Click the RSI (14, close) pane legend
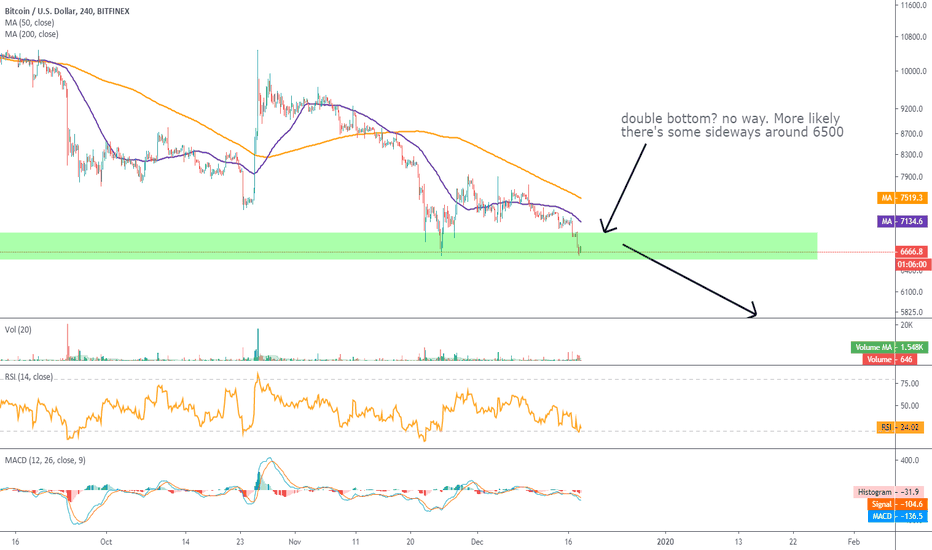This screenshot has height=550, width=932. [x=29, y=376]
